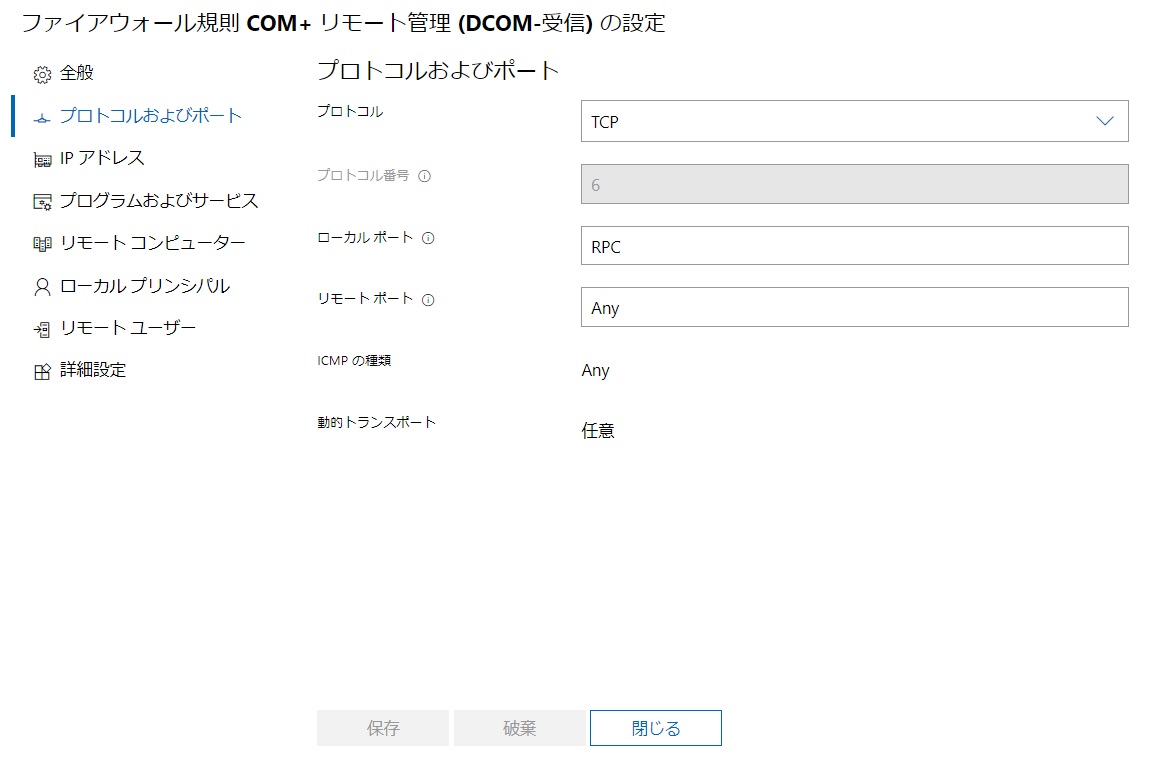1160x757 pixels.
Task: Click the 閉じる button
Action: [x=655, y=728]
